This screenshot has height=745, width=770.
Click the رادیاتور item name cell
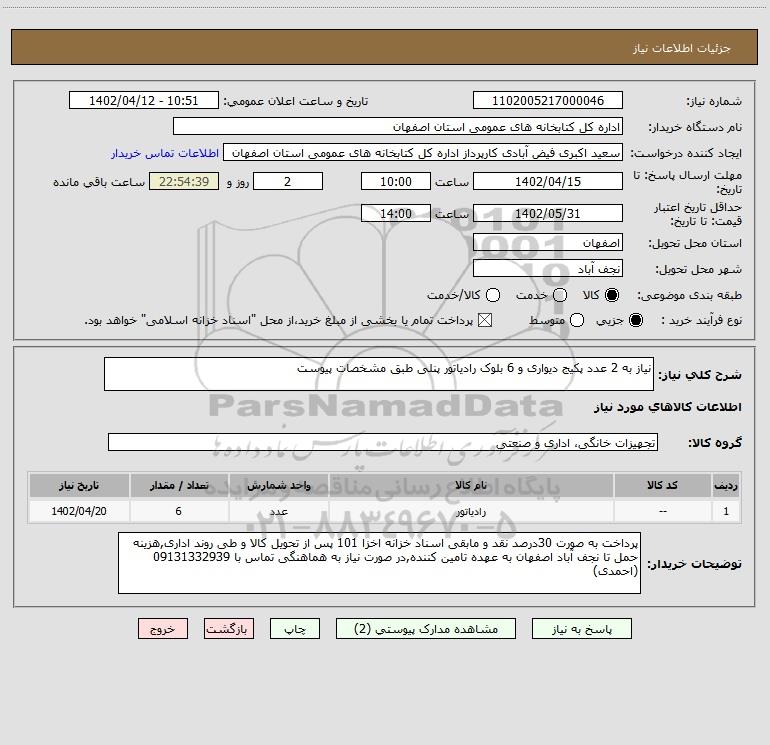[x=471, y=511]
